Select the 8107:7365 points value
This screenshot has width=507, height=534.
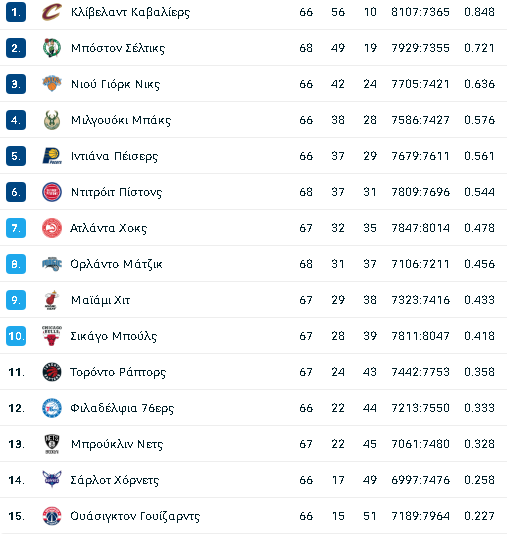(420, 12)
